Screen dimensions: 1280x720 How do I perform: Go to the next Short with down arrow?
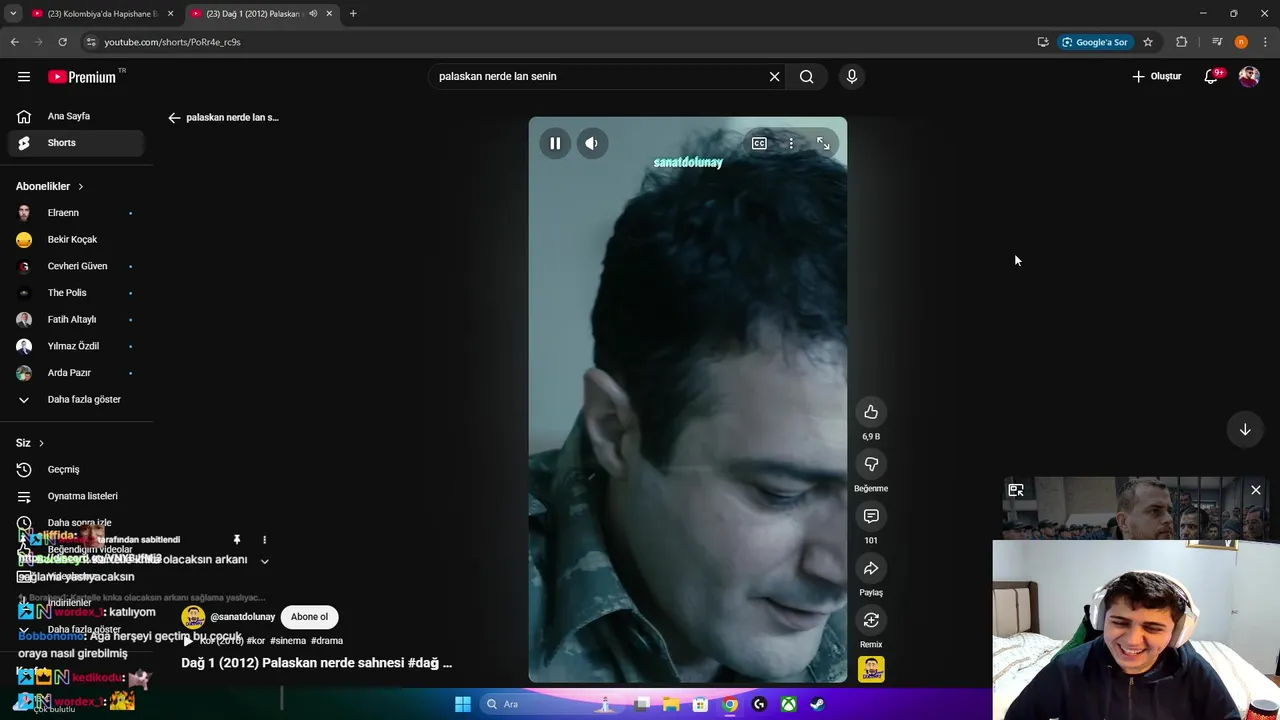(x=1245, y=429)
